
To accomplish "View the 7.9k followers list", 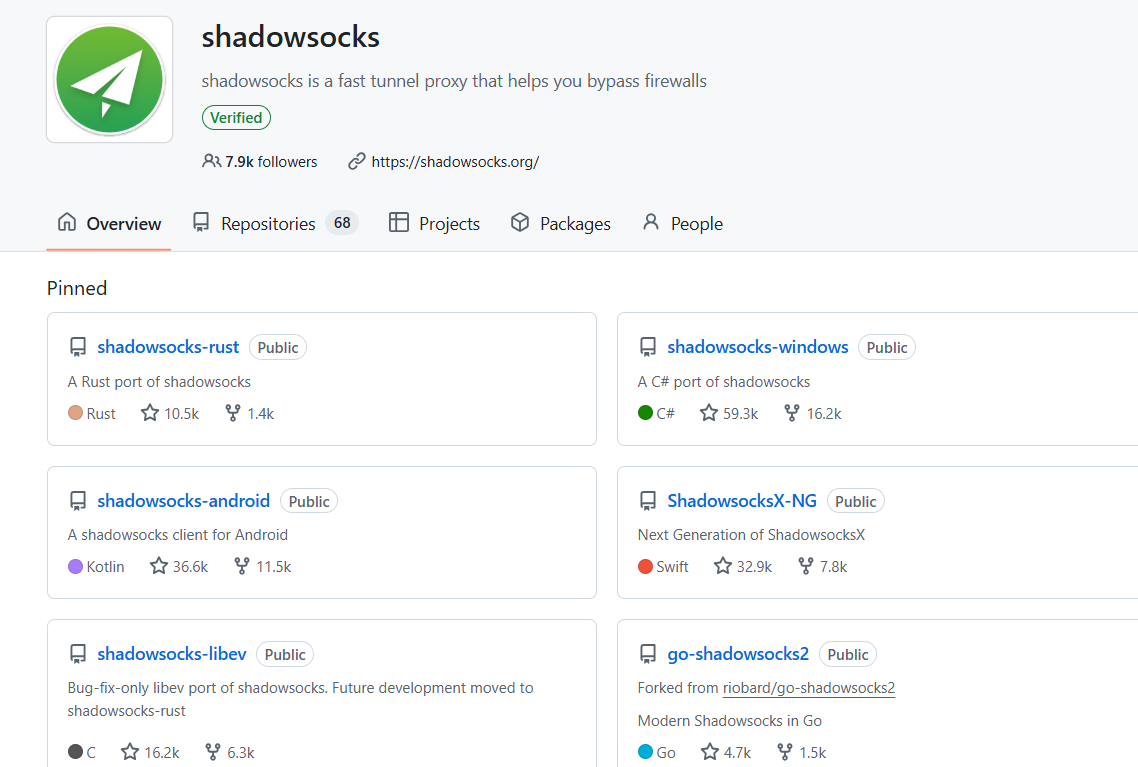I will point(271,162).
